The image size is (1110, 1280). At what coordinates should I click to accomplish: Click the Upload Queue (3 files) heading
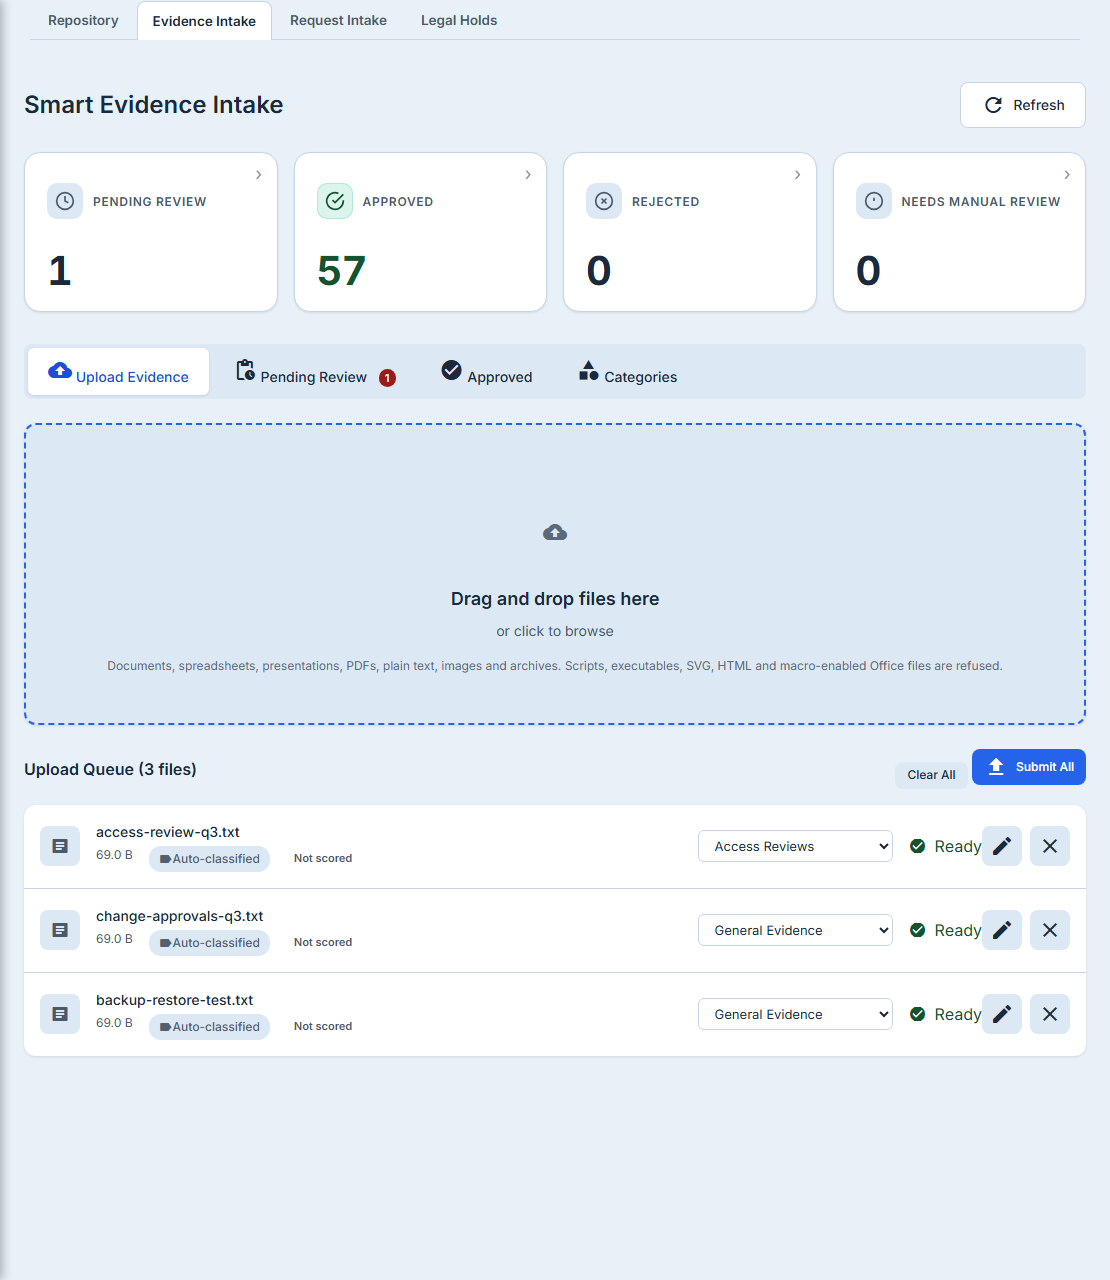(110, 769)
